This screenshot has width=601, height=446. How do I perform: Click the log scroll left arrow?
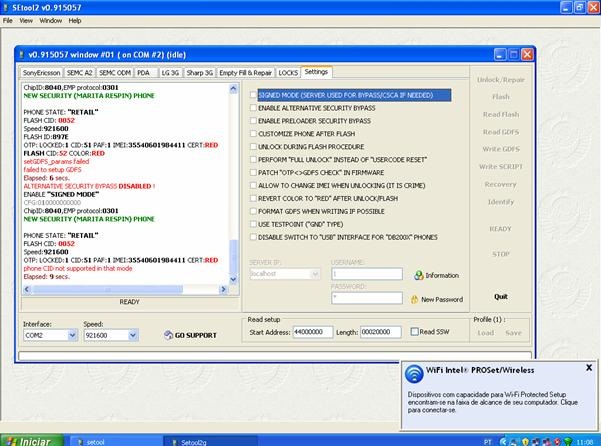pyautogui.click(x=27, y=289)
